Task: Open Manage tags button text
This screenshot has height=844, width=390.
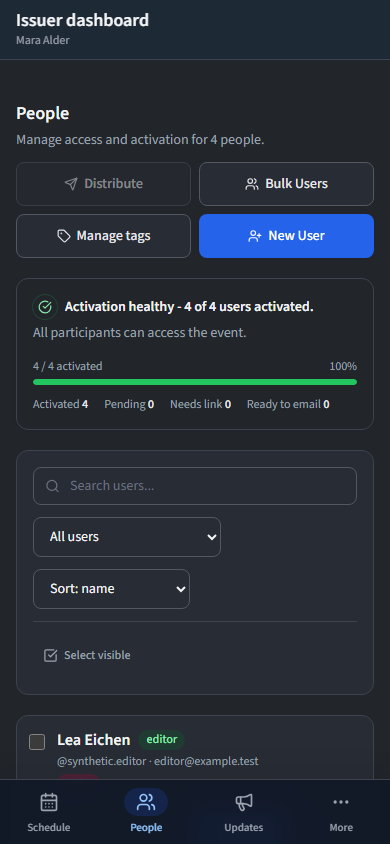Action: pyautogui.click(x=114, y=236)
